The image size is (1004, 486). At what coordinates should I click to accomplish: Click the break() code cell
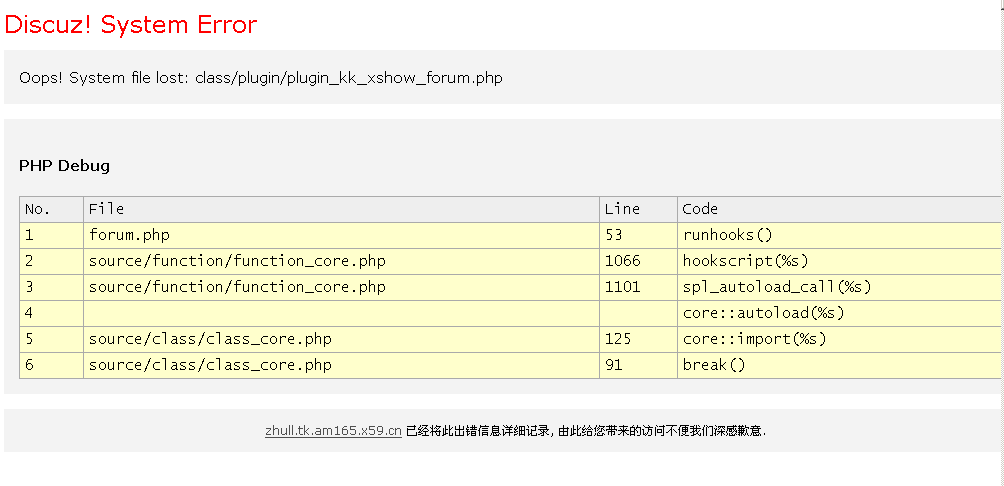pos(839,366)
